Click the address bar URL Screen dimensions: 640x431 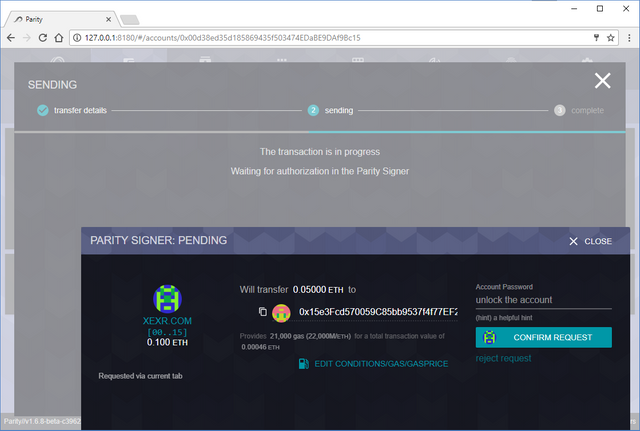222,38
